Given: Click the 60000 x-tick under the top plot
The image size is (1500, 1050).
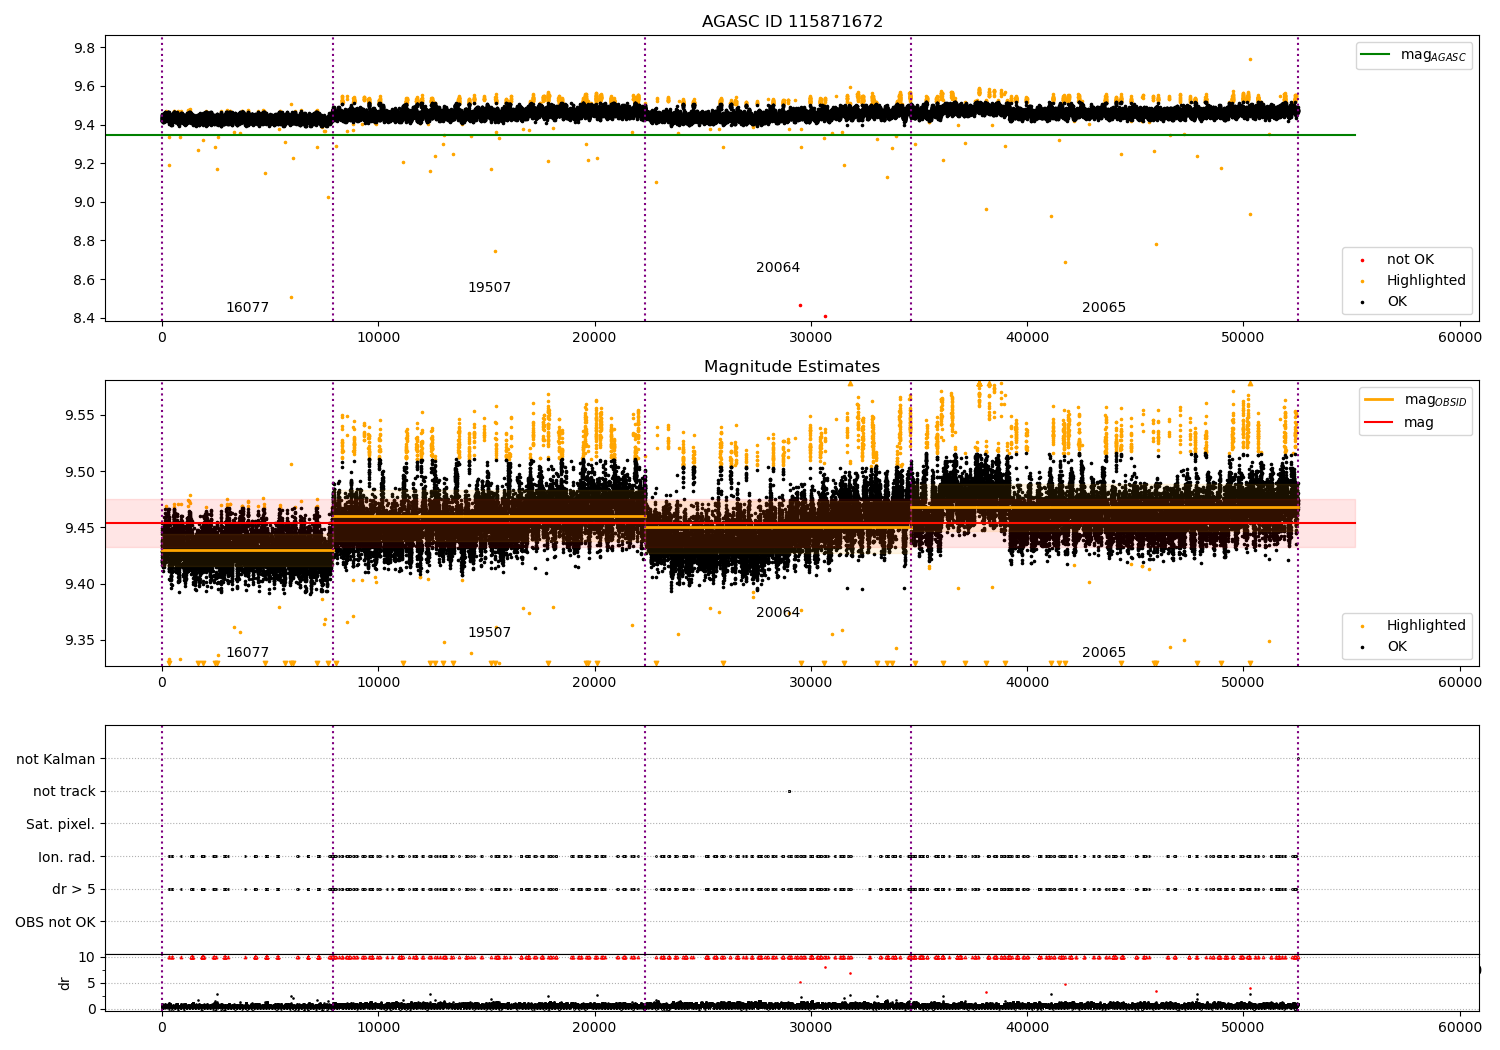Looking at the screenshot, I should pos(1460,338).
